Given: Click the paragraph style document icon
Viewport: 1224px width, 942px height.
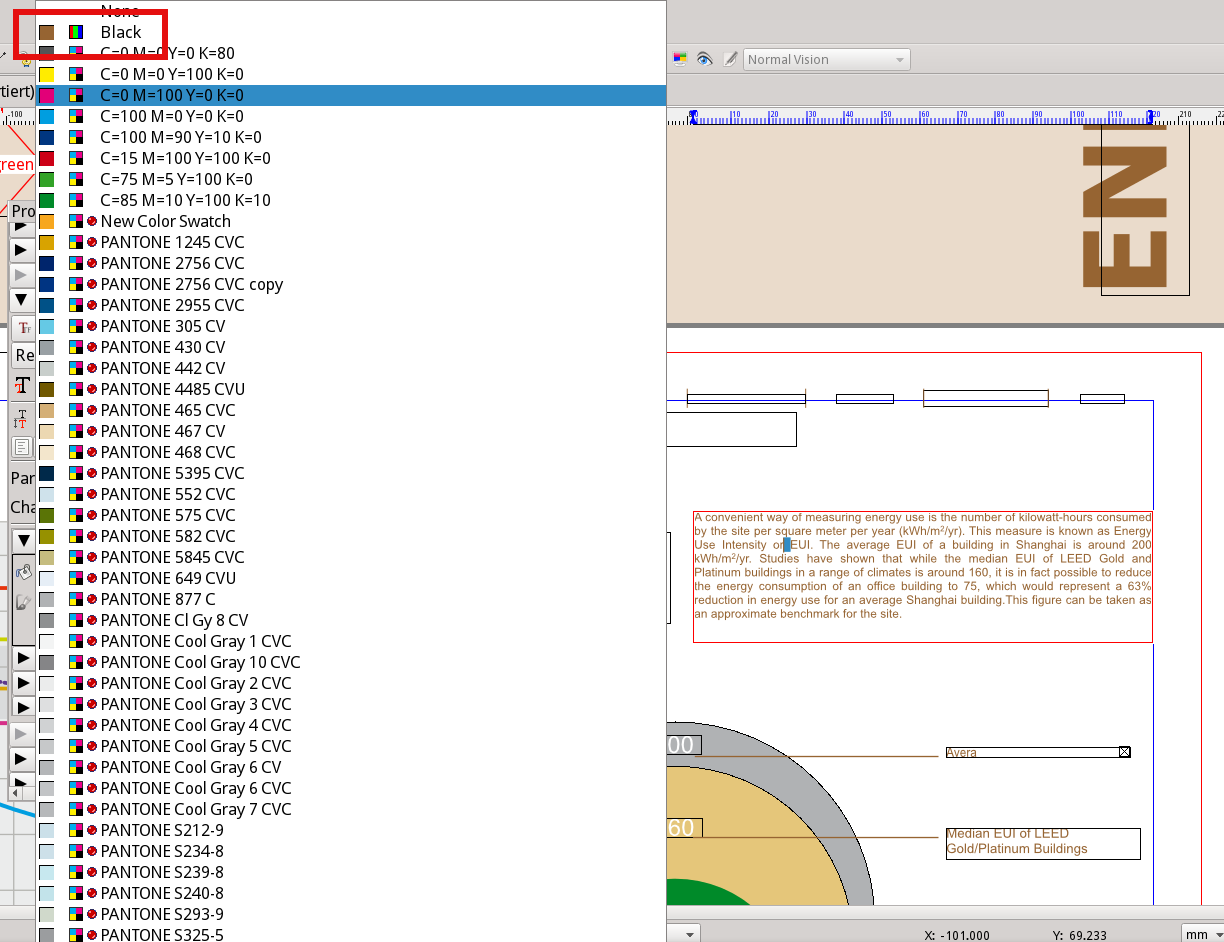Looking at the screenshot, I should [22, 446].
